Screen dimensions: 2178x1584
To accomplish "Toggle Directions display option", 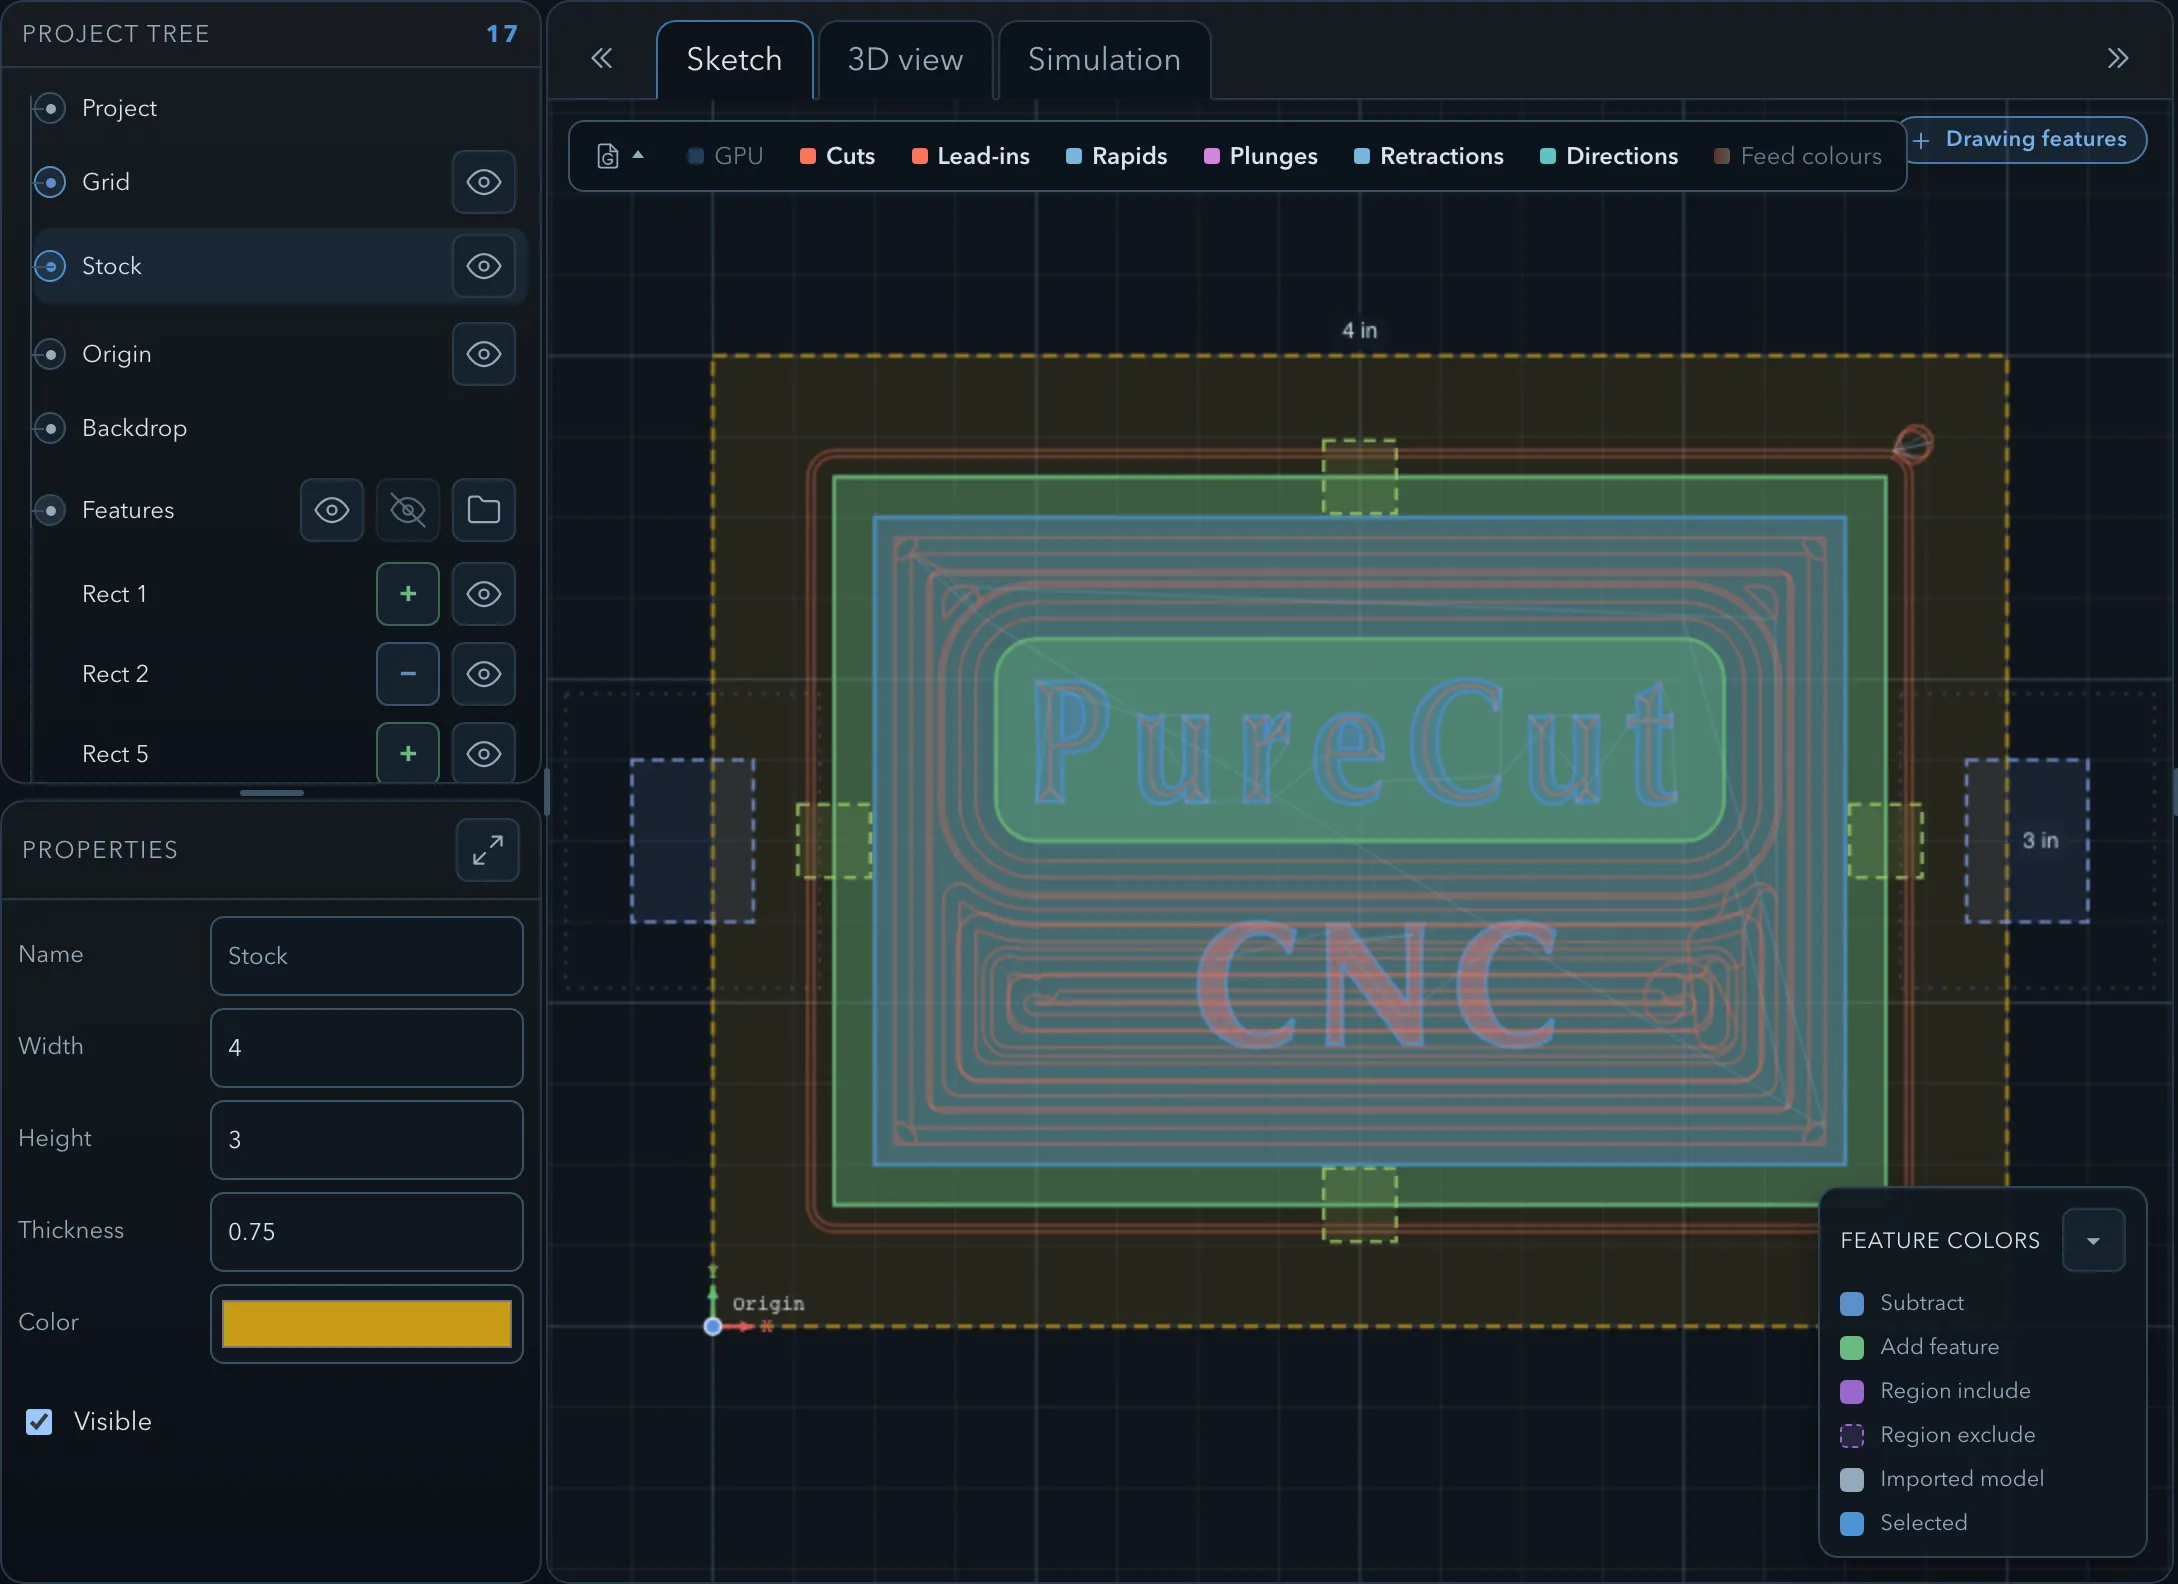I will (1609, 156).
